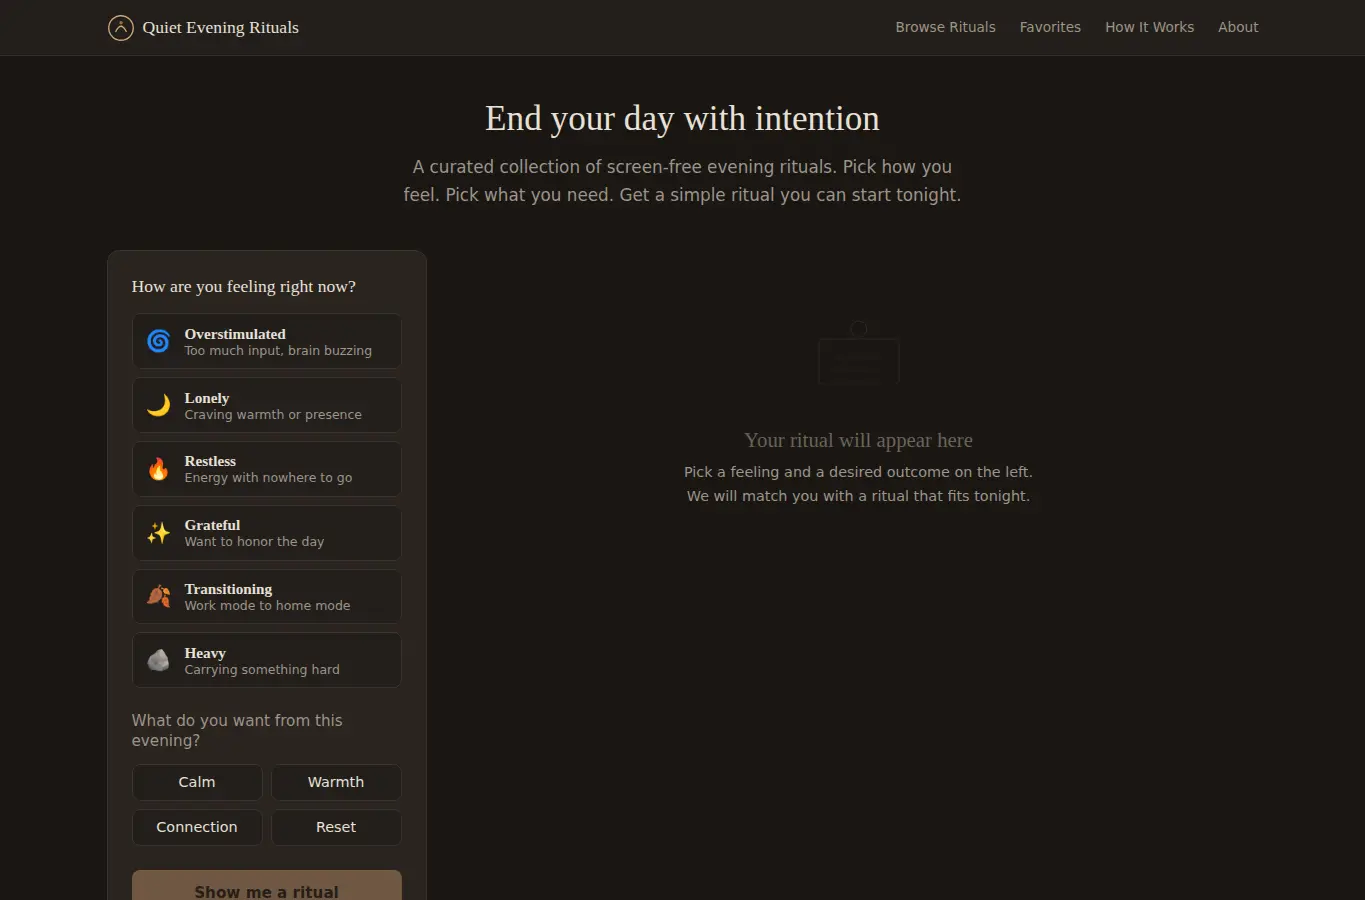Screen dimensions: 1365x900
Task: Click the spiral icon beside Overstimulated
Action: pos(159,341)
